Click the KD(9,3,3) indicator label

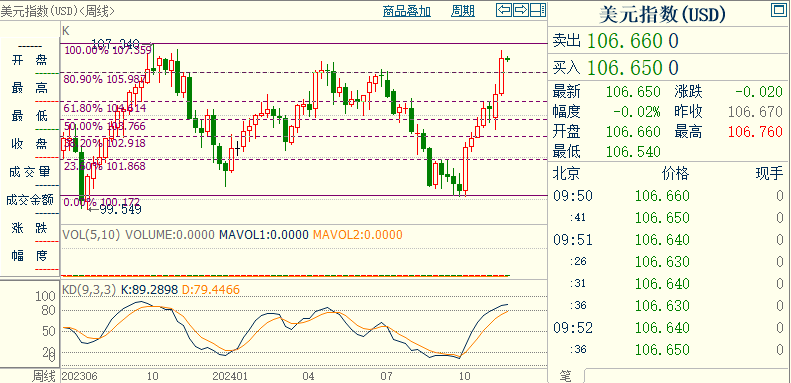click(89, 290)
